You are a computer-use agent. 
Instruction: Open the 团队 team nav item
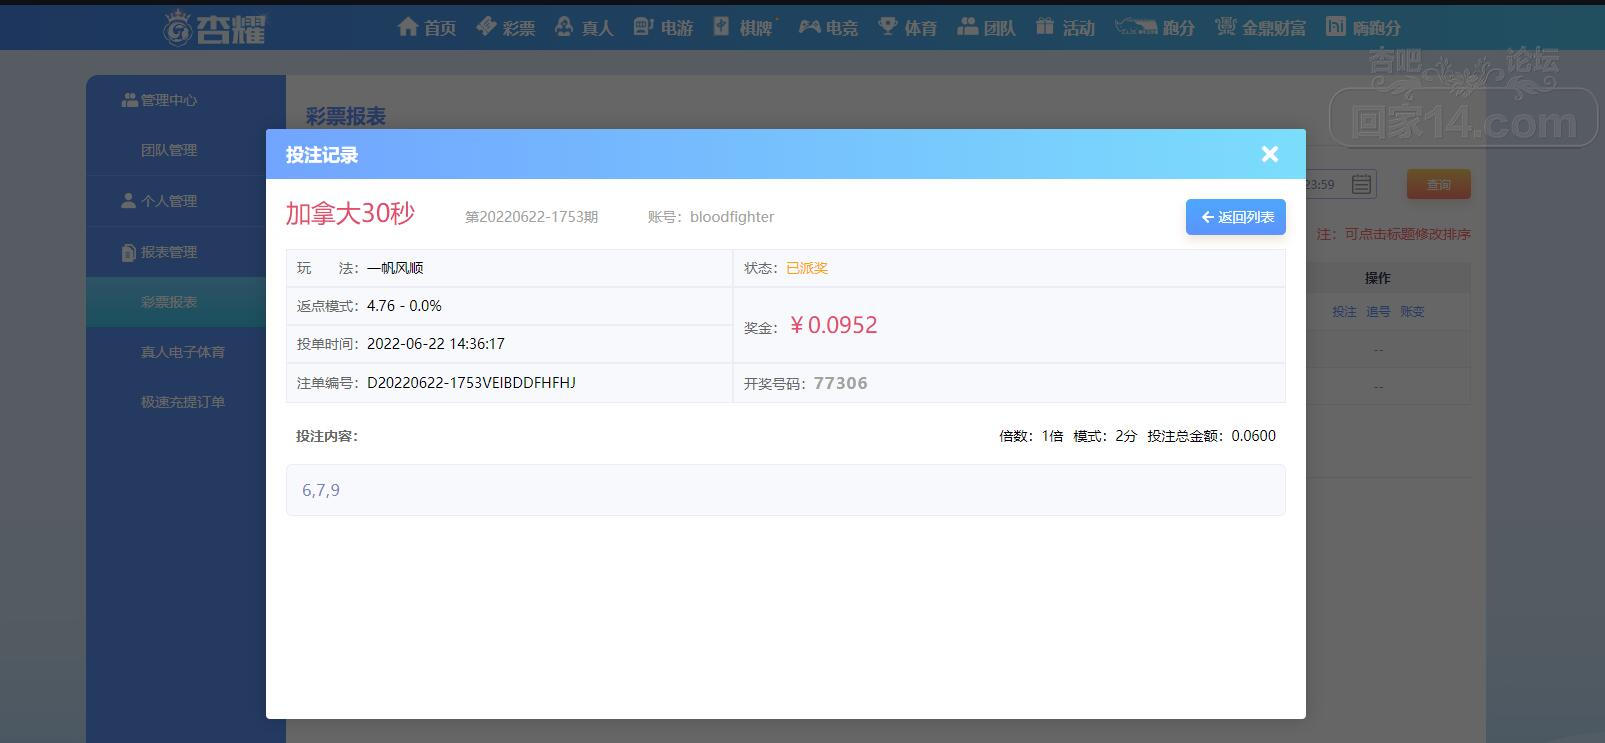tap(986, 27)
